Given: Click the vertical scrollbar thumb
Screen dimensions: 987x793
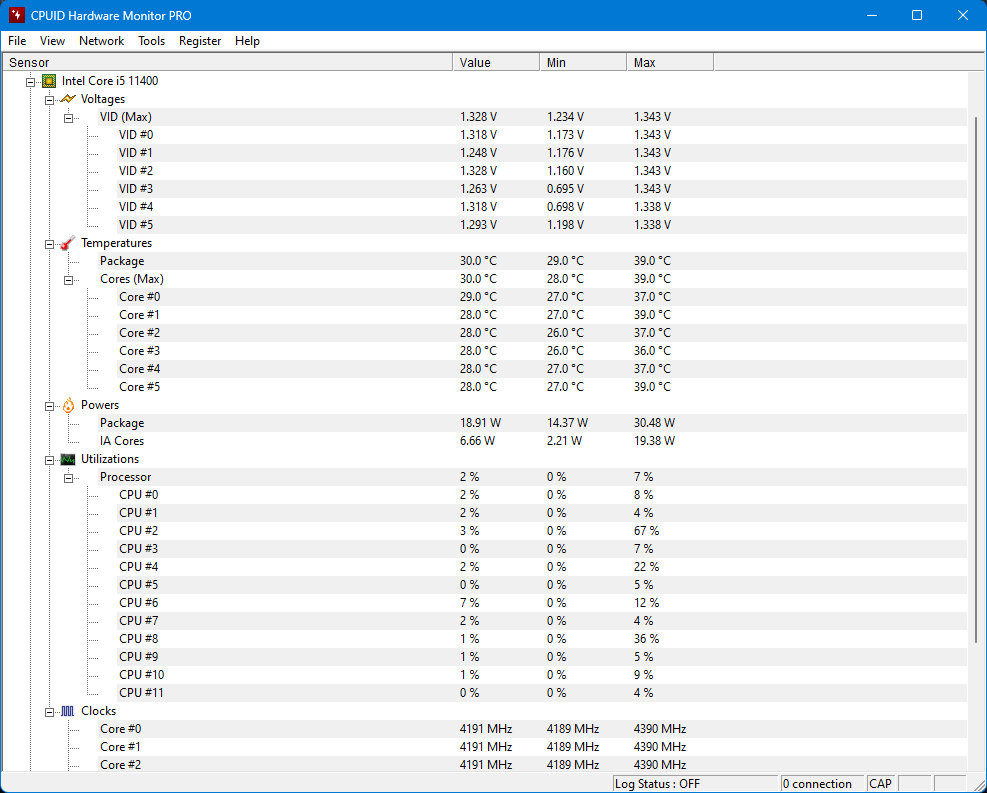Looking at the screenshot, I should click(976, 380).
